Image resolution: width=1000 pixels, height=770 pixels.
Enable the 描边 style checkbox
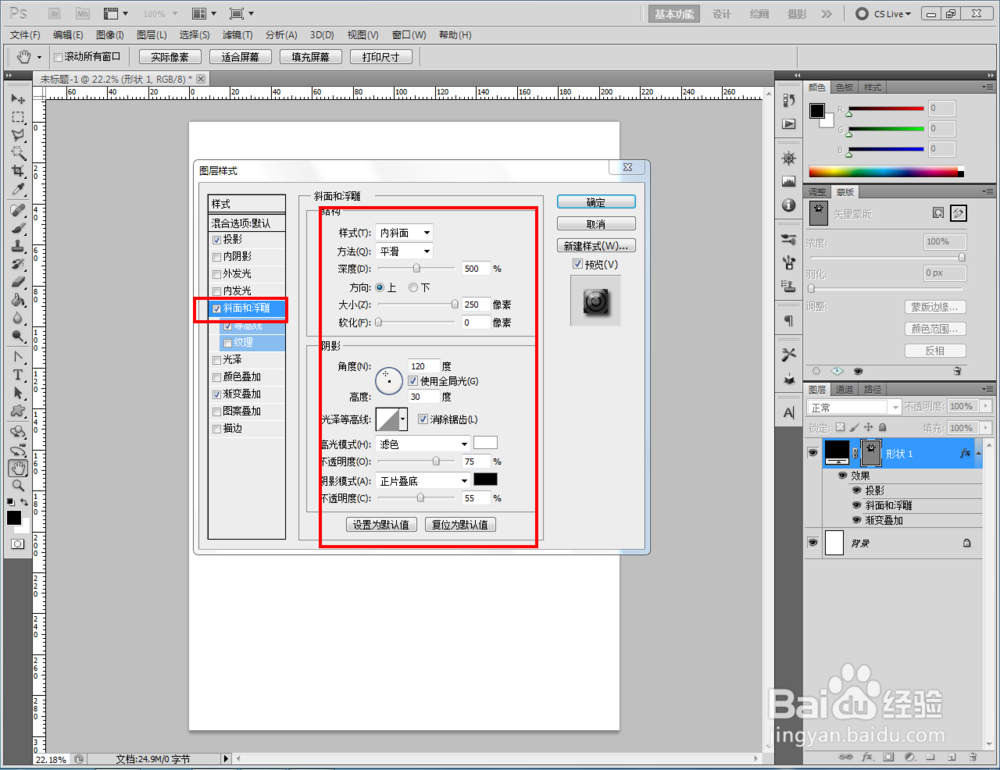217,429
